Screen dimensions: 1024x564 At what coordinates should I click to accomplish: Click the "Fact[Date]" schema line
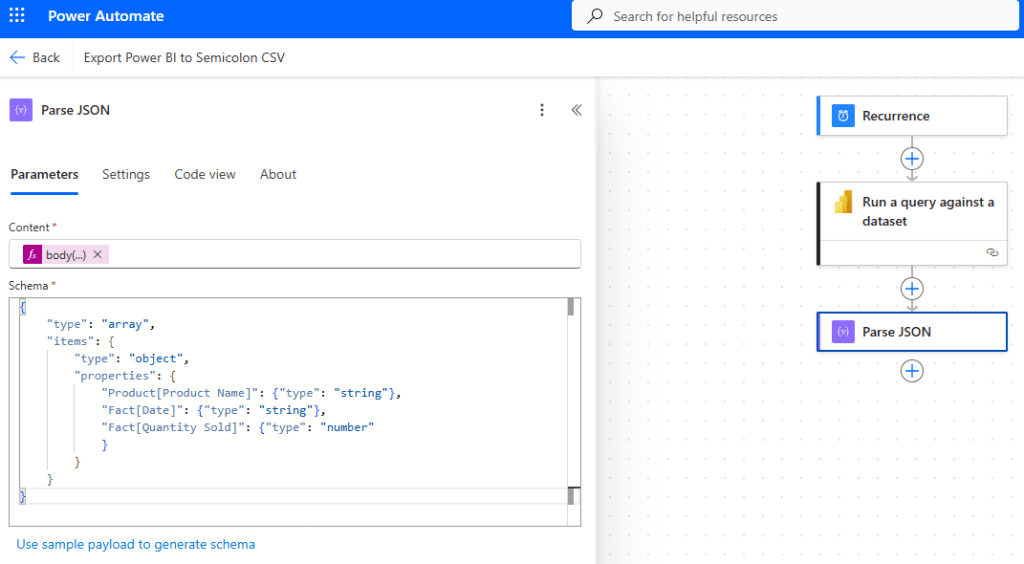[213, 410]
